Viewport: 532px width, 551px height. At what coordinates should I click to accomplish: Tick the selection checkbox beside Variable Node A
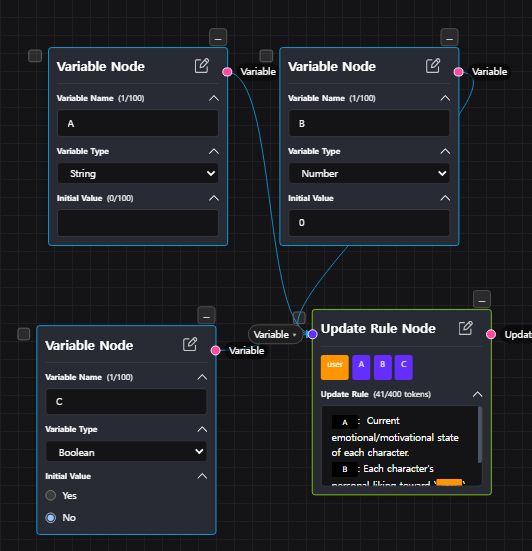35,56
